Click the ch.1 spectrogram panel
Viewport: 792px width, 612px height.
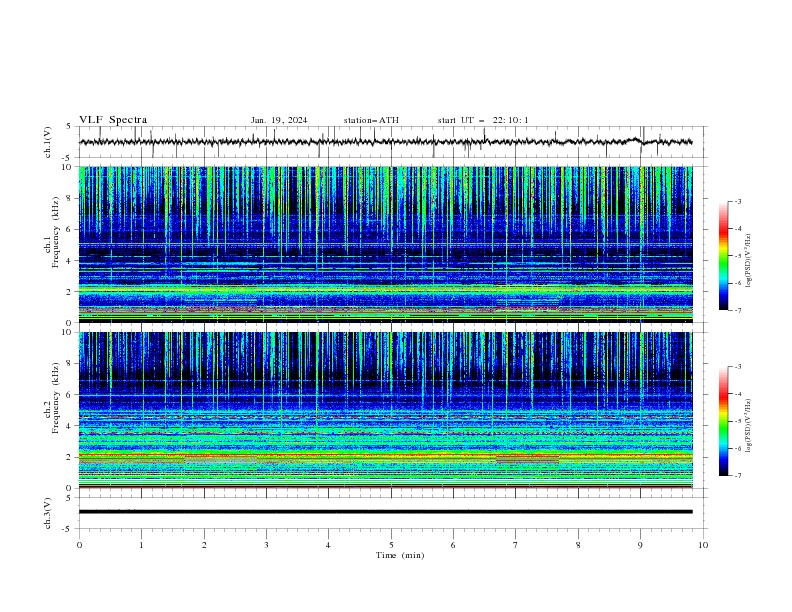[385, 244]
